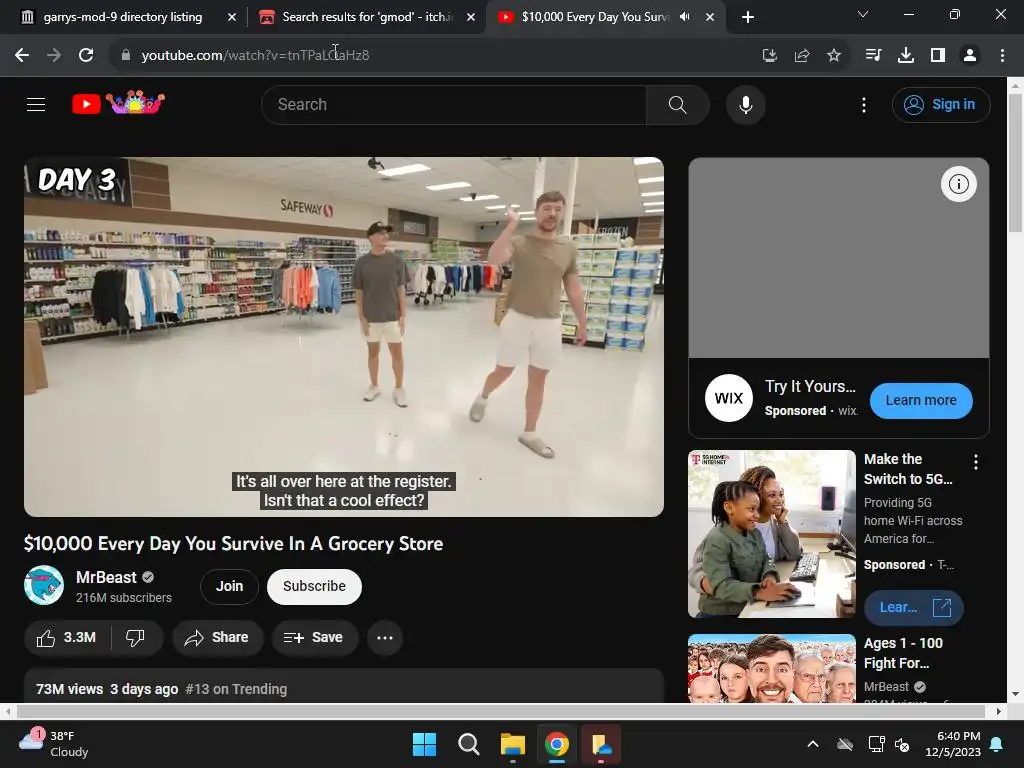Focus the YouTube Search field

(x=454, y=104)
